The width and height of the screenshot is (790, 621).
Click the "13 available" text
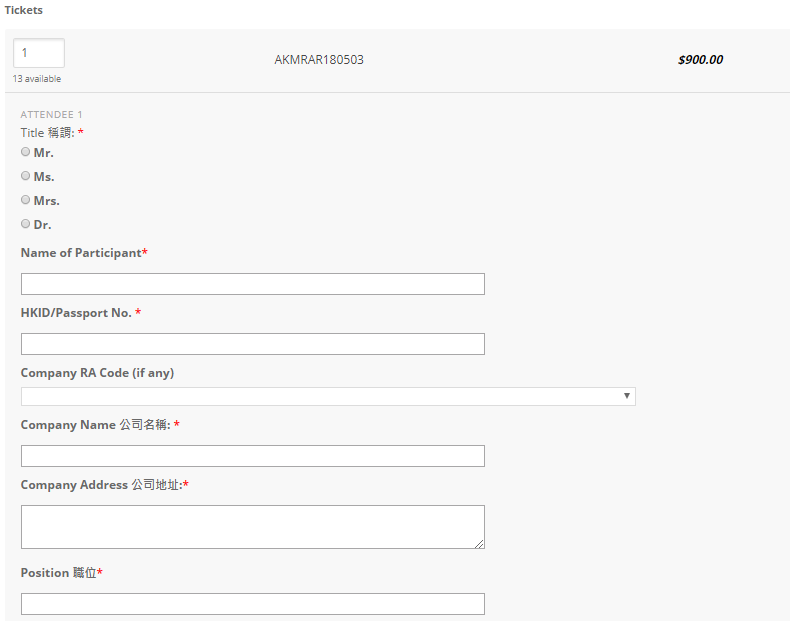coord(37,79)
